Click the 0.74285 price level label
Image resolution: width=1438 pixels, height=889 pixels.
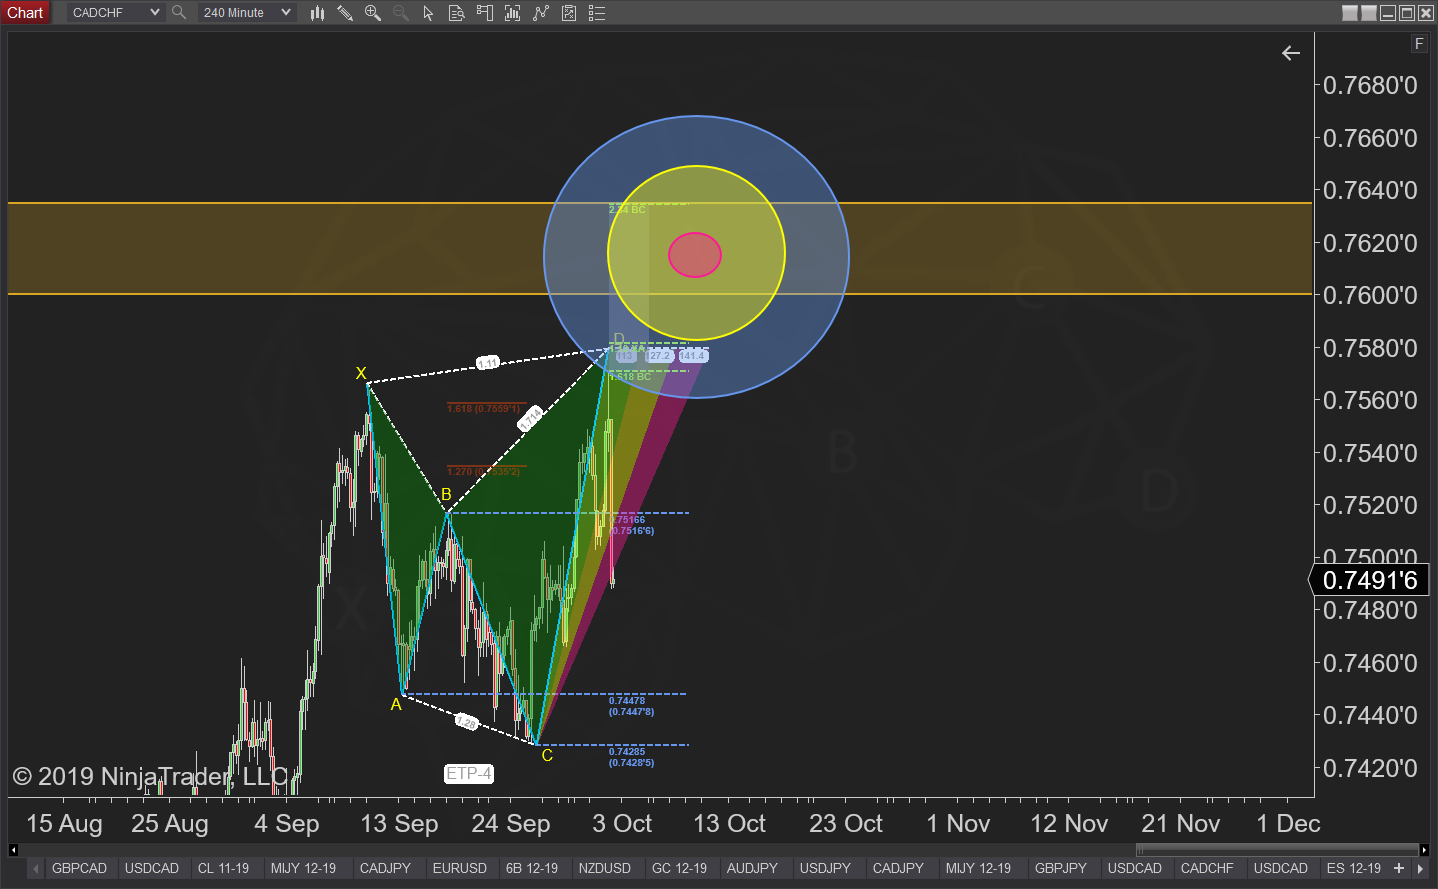pyautogui.click(x=631, y=757)
